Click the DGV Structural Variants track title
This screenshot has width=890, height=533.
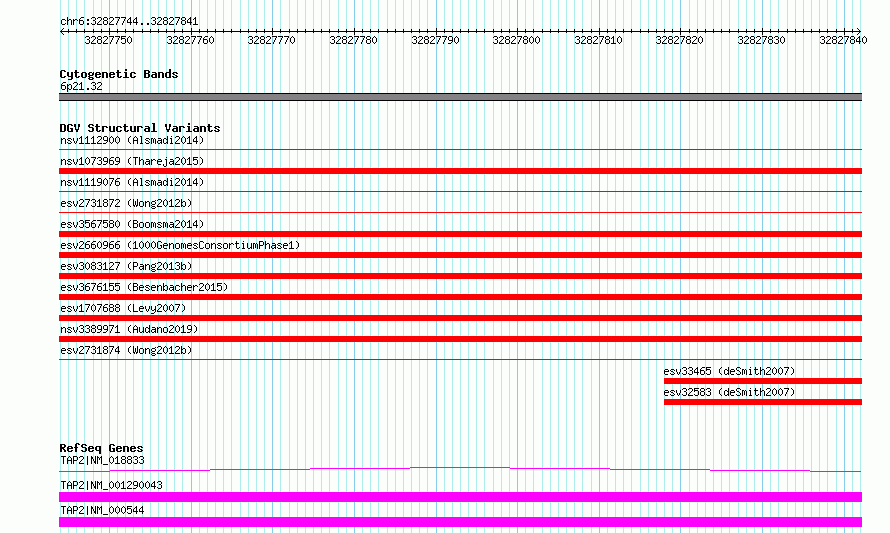[x=140, y=128]
